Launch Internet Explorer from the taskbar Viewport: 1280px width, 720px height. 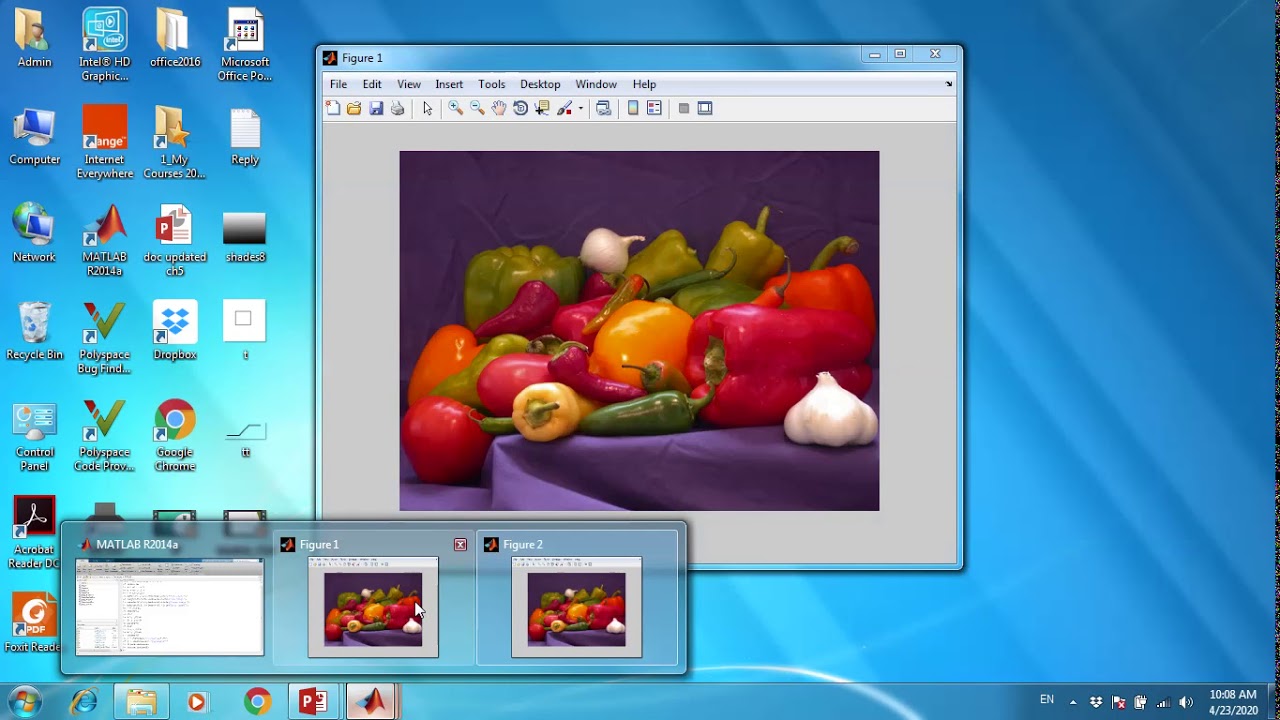pyautogui.click(x=83, y=702)
